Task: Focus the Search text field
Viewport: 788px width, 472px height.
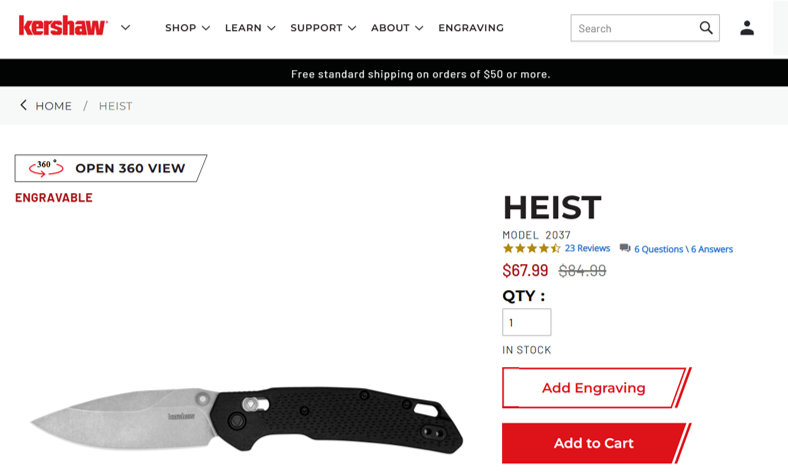Action: [x=636, y=28]
